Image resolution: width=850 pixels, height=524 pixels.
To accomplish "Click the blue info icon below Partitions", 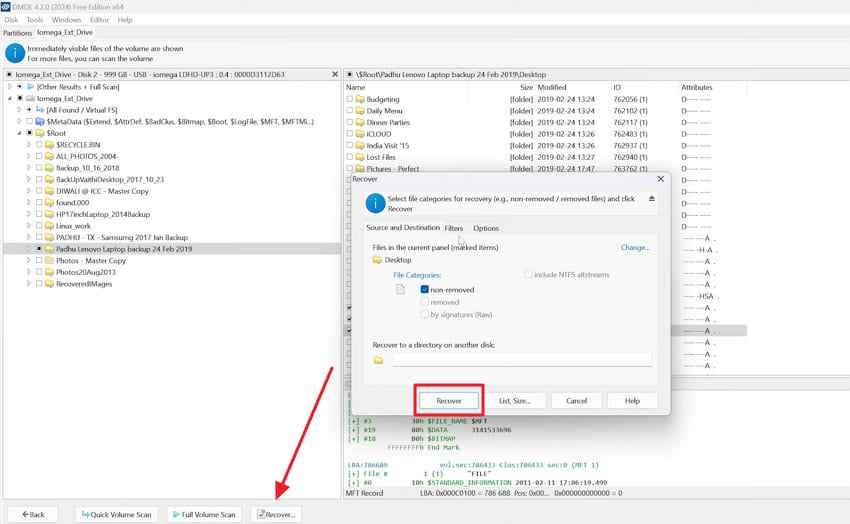I will click(15, 53).
